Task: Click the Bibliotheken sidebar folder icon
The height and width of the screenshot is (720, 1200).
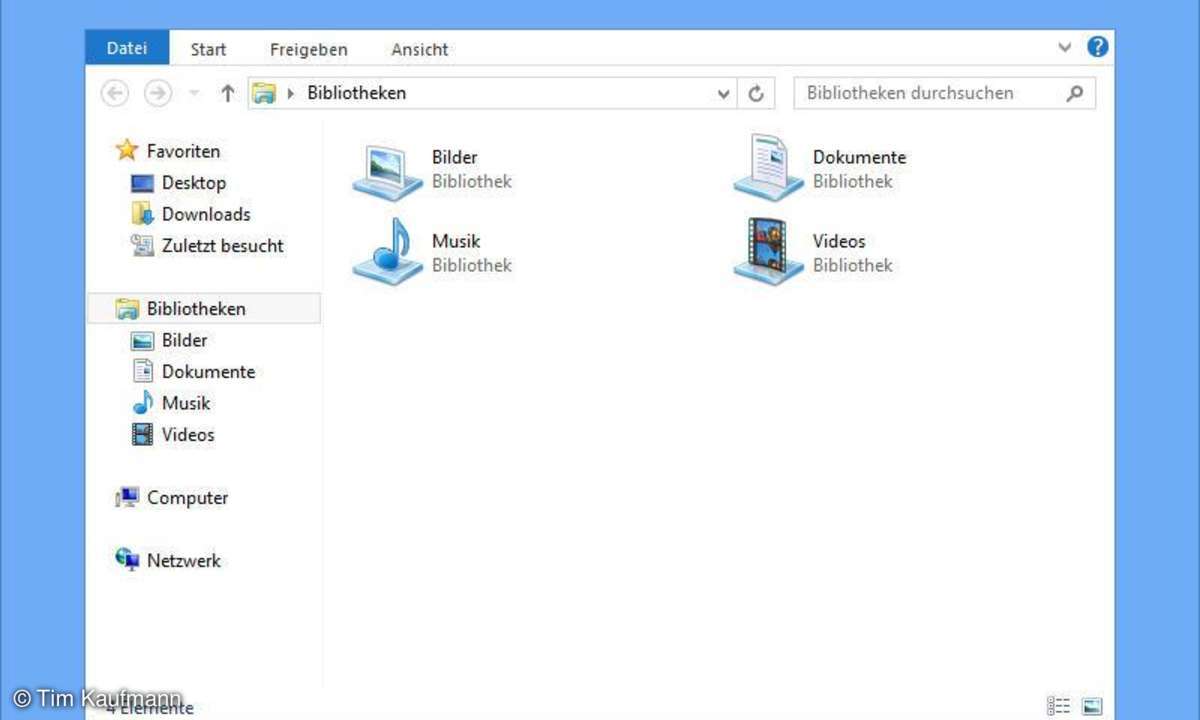Action: [127, 309]
